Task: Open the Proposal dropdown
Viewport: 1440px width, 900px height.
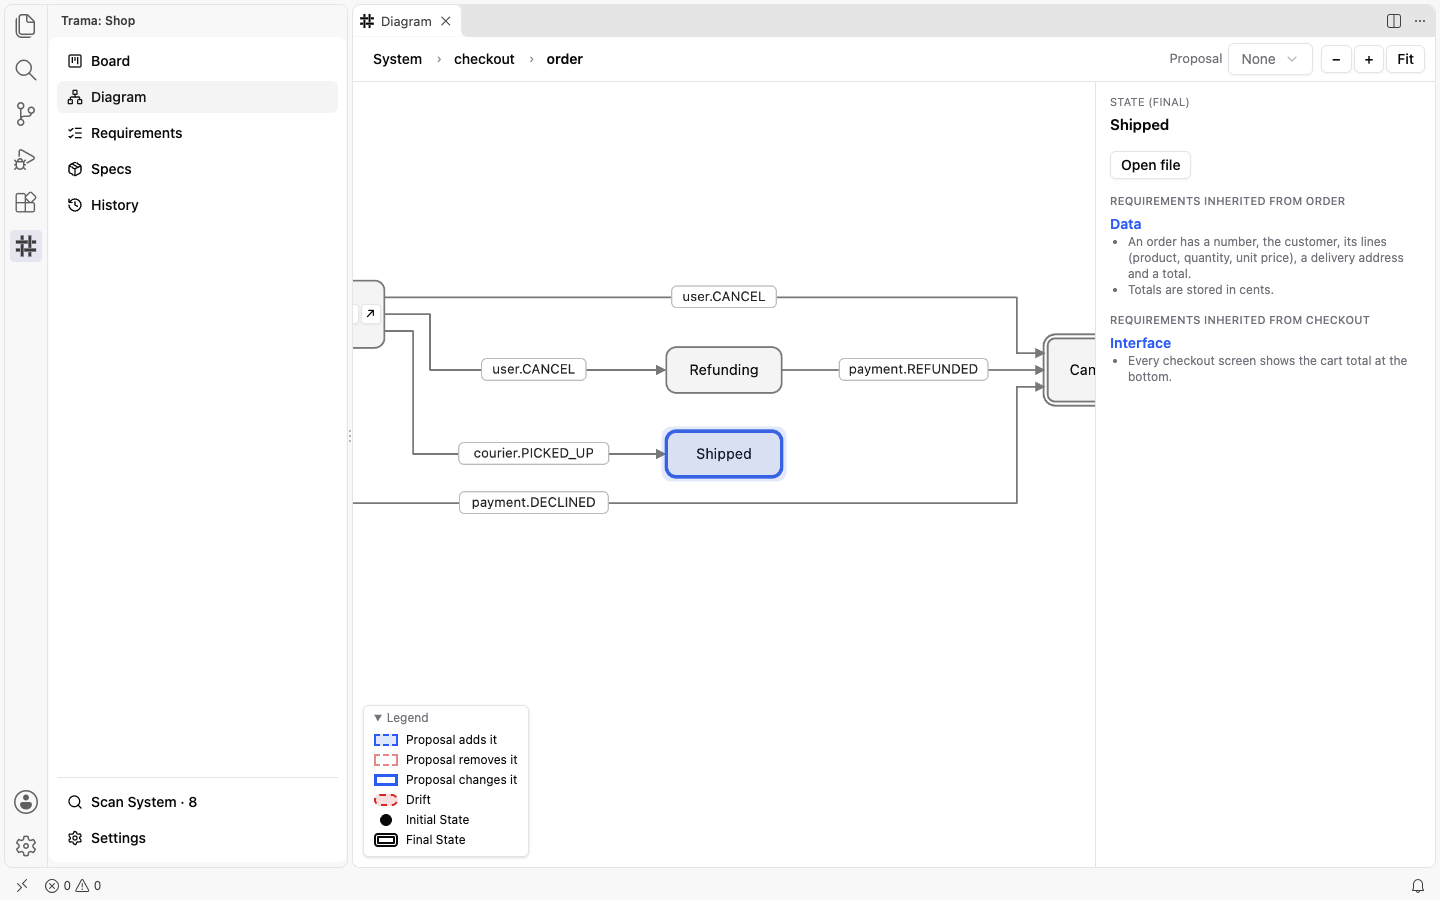Action: [1270, 59]
